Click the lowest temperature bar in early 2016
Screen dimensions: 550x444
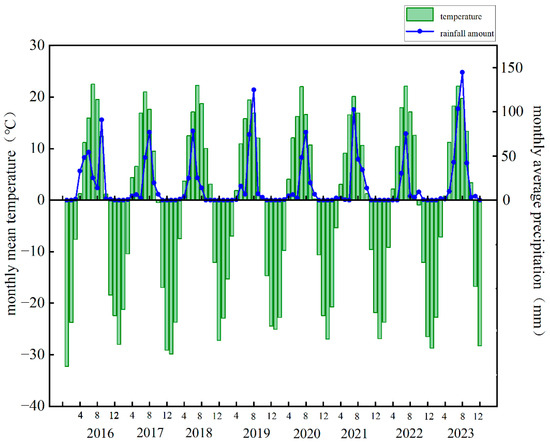point(67,283)
